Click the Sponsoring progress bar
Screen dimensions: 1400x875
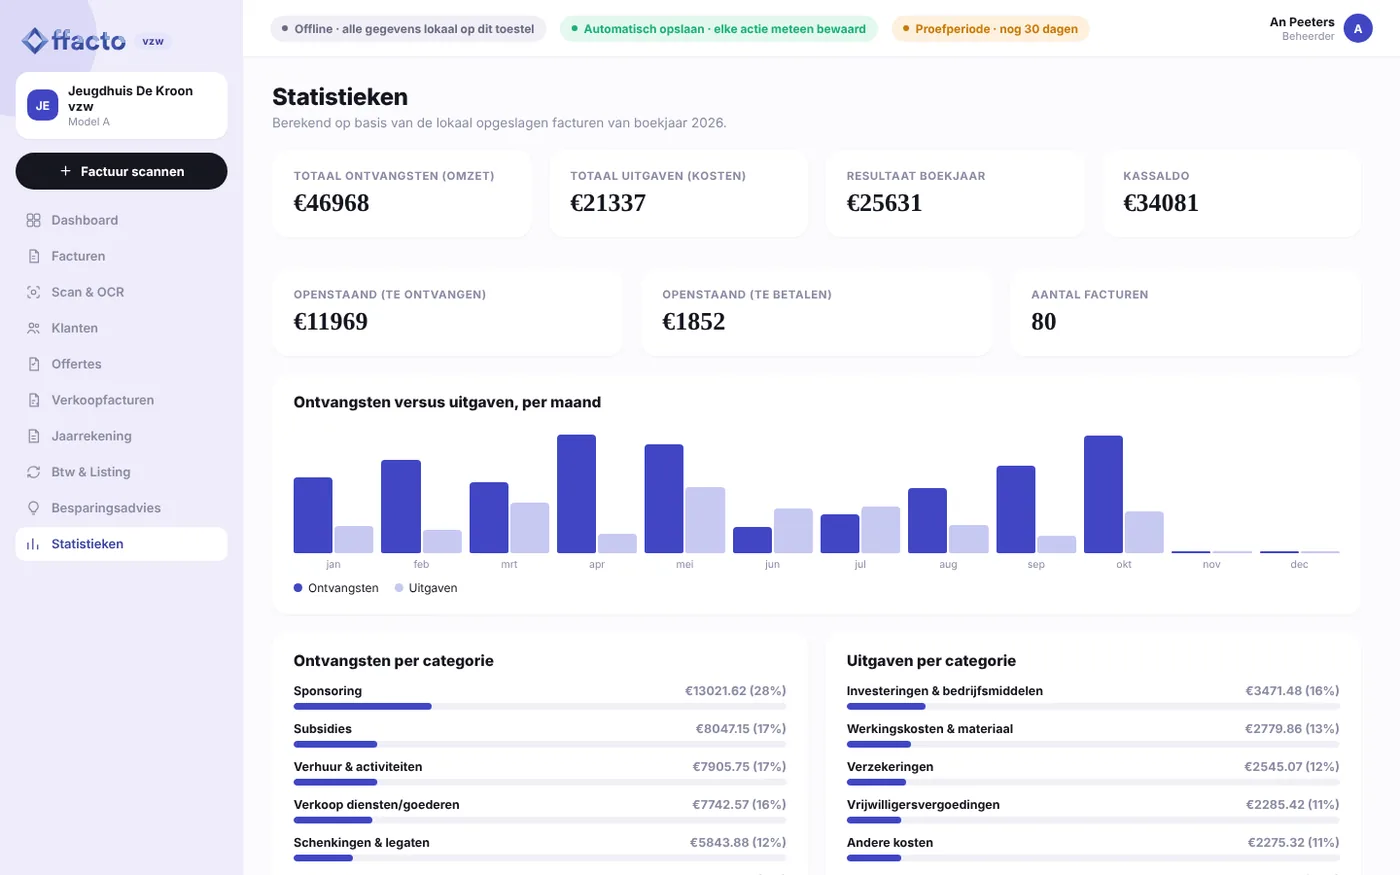pyautogui.click(x=540, y=706)
